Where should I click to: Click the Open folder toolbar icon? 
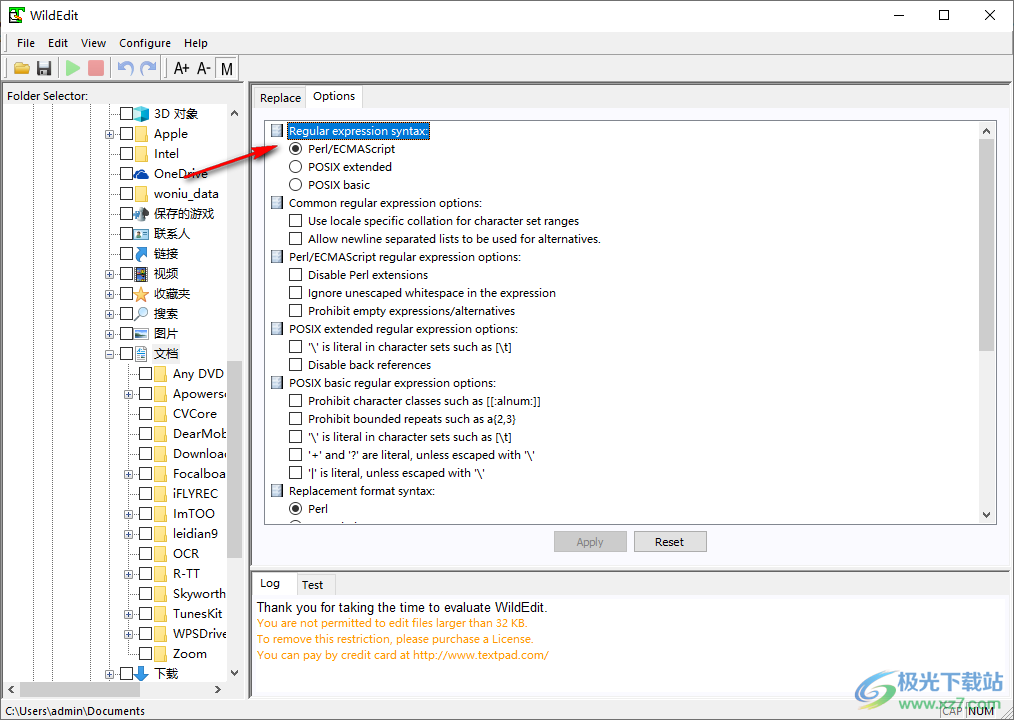click(21, 68)
